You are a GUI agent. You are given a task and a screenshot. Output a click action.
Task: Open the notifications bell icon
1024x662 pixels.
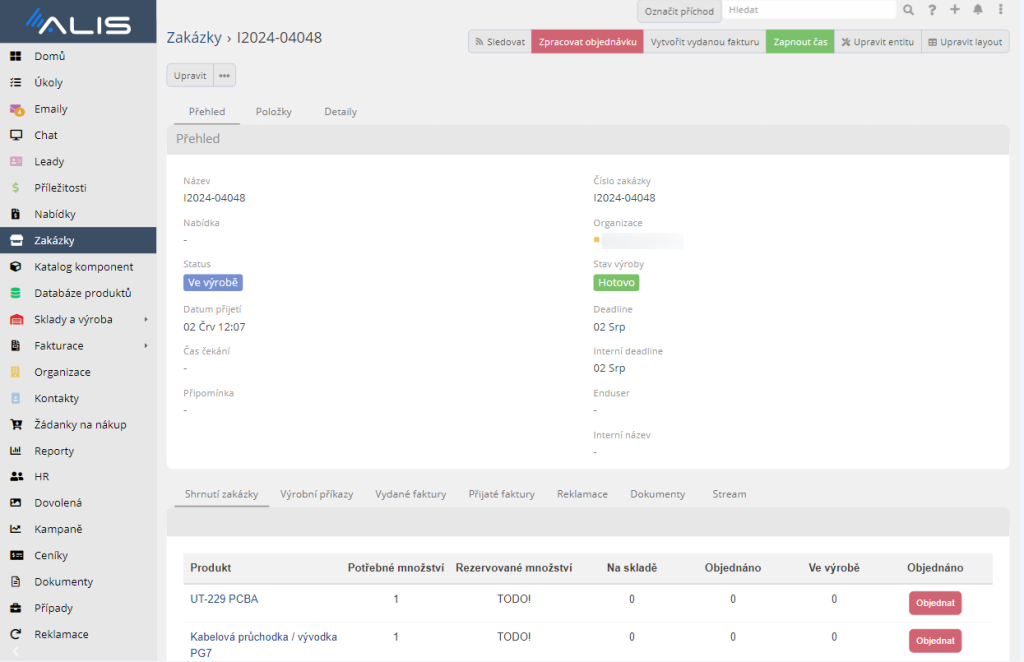click(x=978, y=10)
